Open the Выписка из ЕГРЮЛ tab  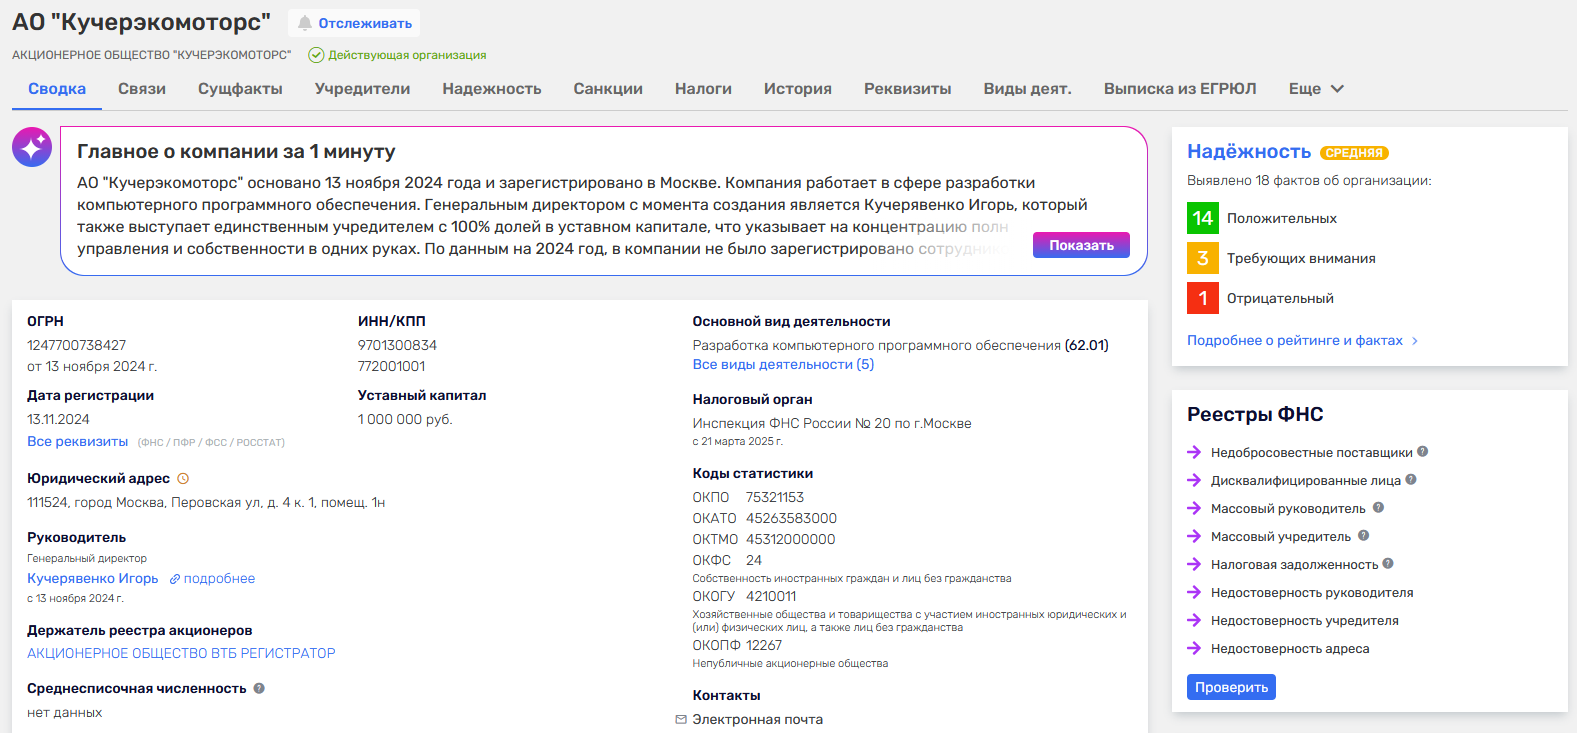pyautogui.click(x=1179, y=89)
